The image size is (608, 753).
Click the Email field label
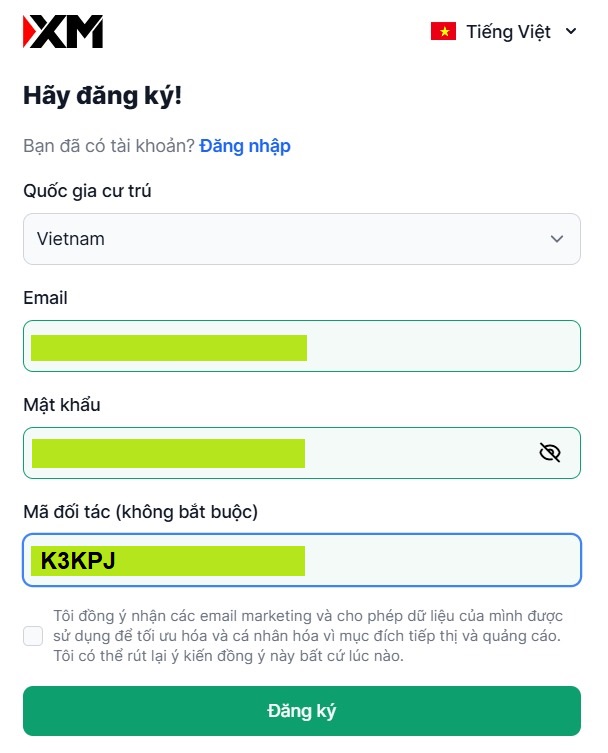click(45, 298)
